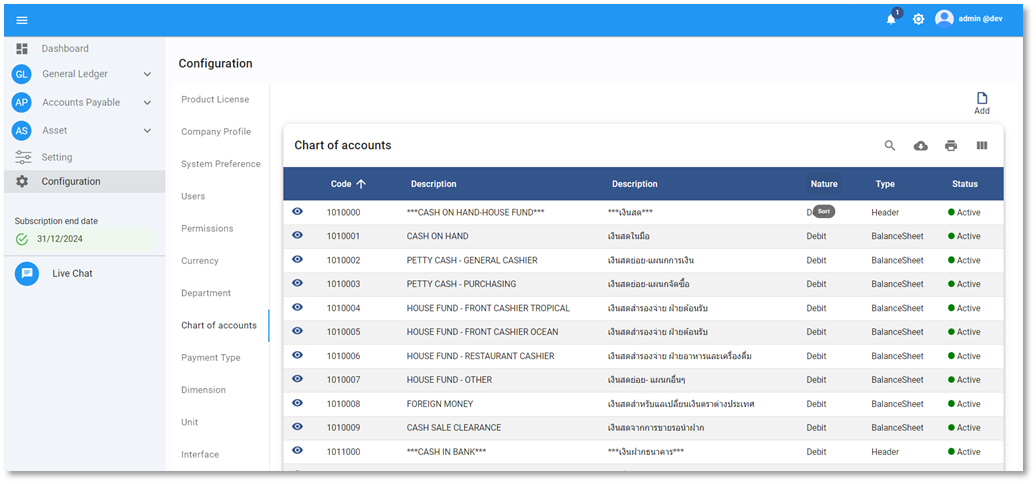
Task: Search the chart of accounts
Action: coord(890,146)
